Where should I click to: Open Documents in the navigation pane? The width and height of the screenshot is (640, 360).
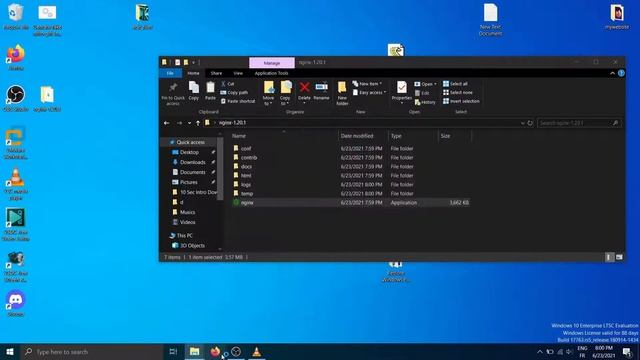[193, 172]
